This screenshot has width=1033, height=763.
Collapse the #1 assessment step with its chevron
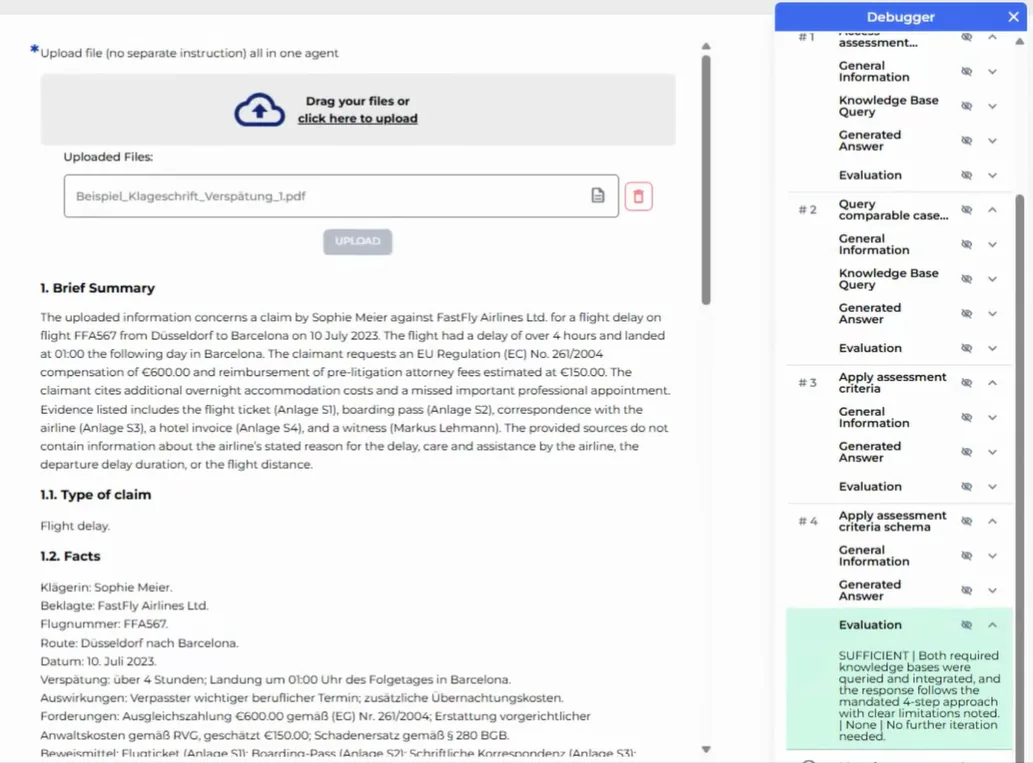coord(991,36)
